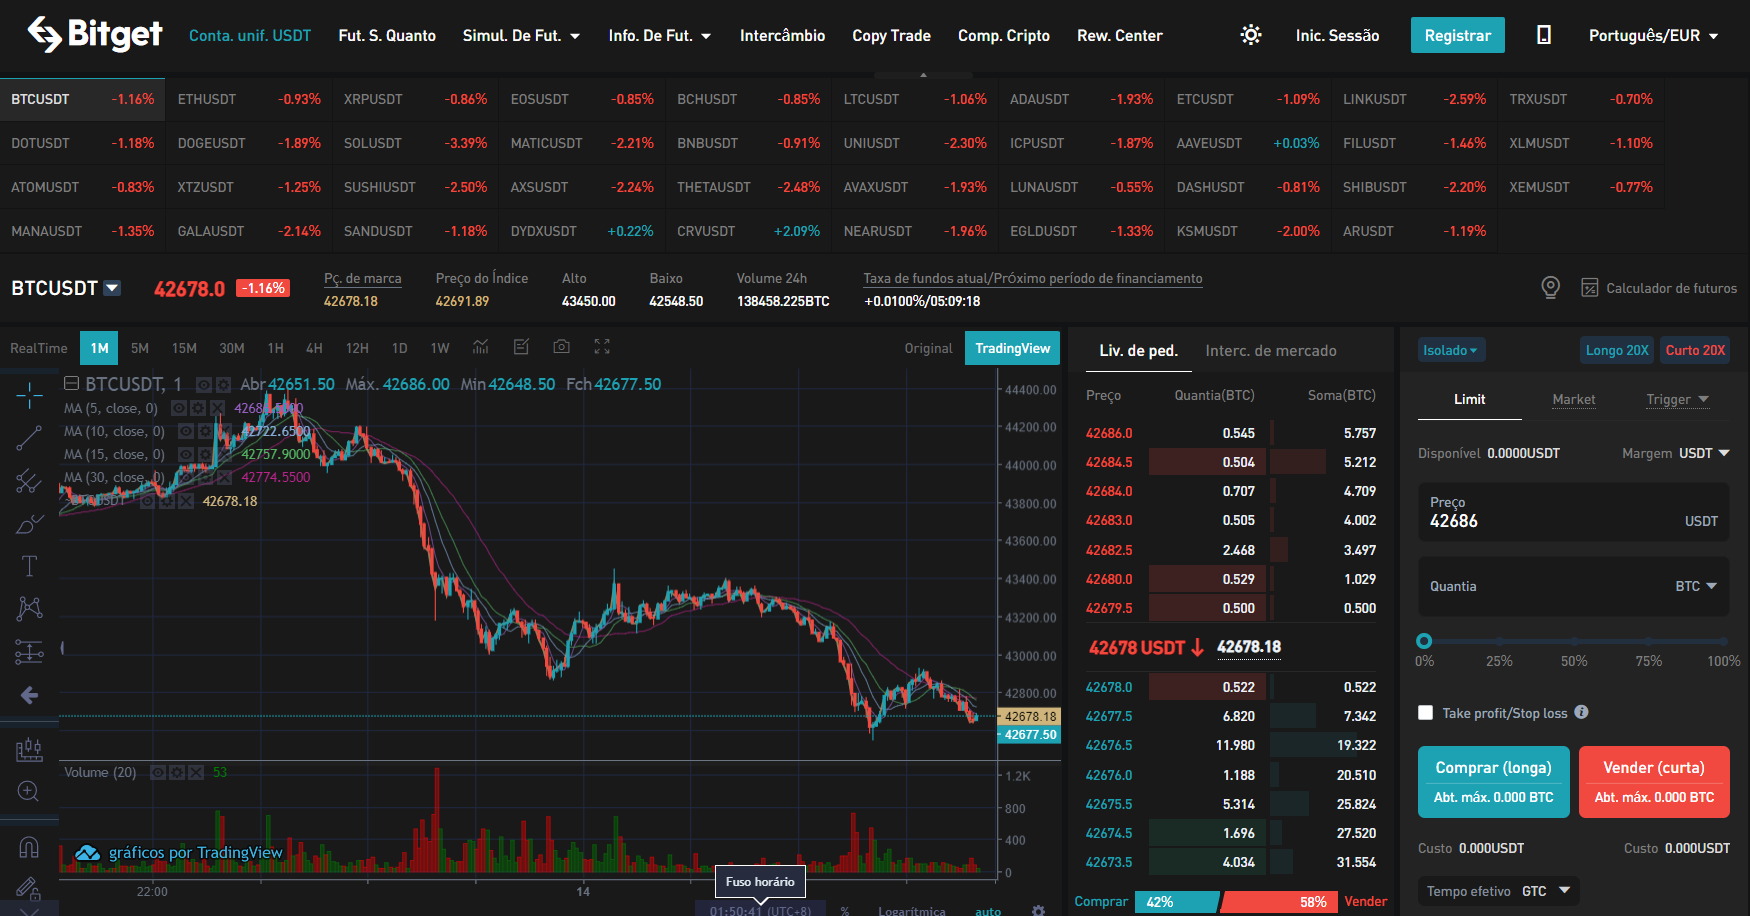
Task: Open Rew. Center menu item
Action: [x=1119, y=35]
